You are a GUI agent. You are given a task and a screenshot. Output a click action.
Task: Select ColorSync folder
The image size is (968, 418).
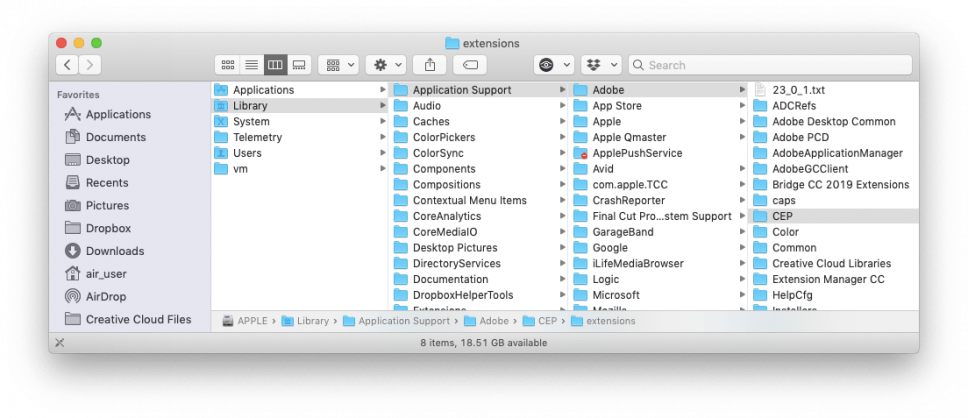479,153
